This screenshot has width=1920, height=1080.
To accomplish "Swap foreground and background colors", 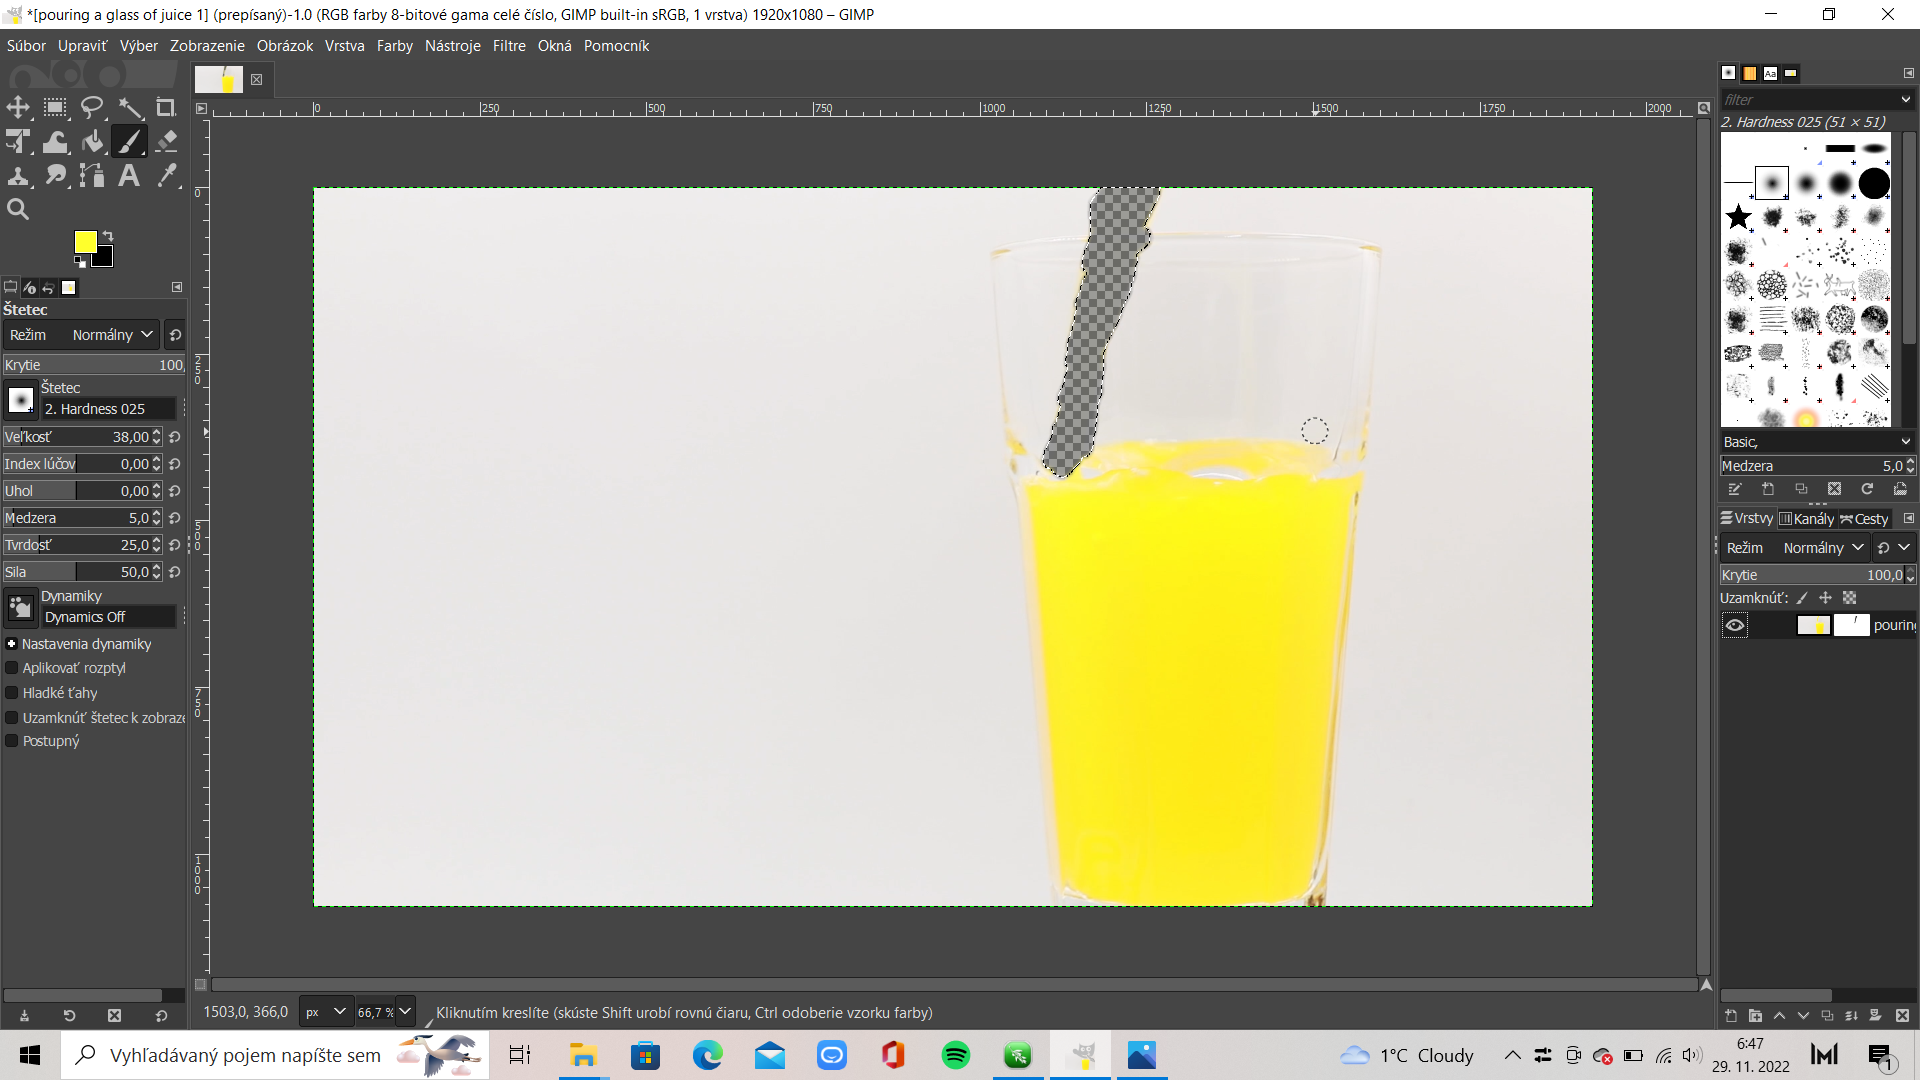I will click(108, 236).
